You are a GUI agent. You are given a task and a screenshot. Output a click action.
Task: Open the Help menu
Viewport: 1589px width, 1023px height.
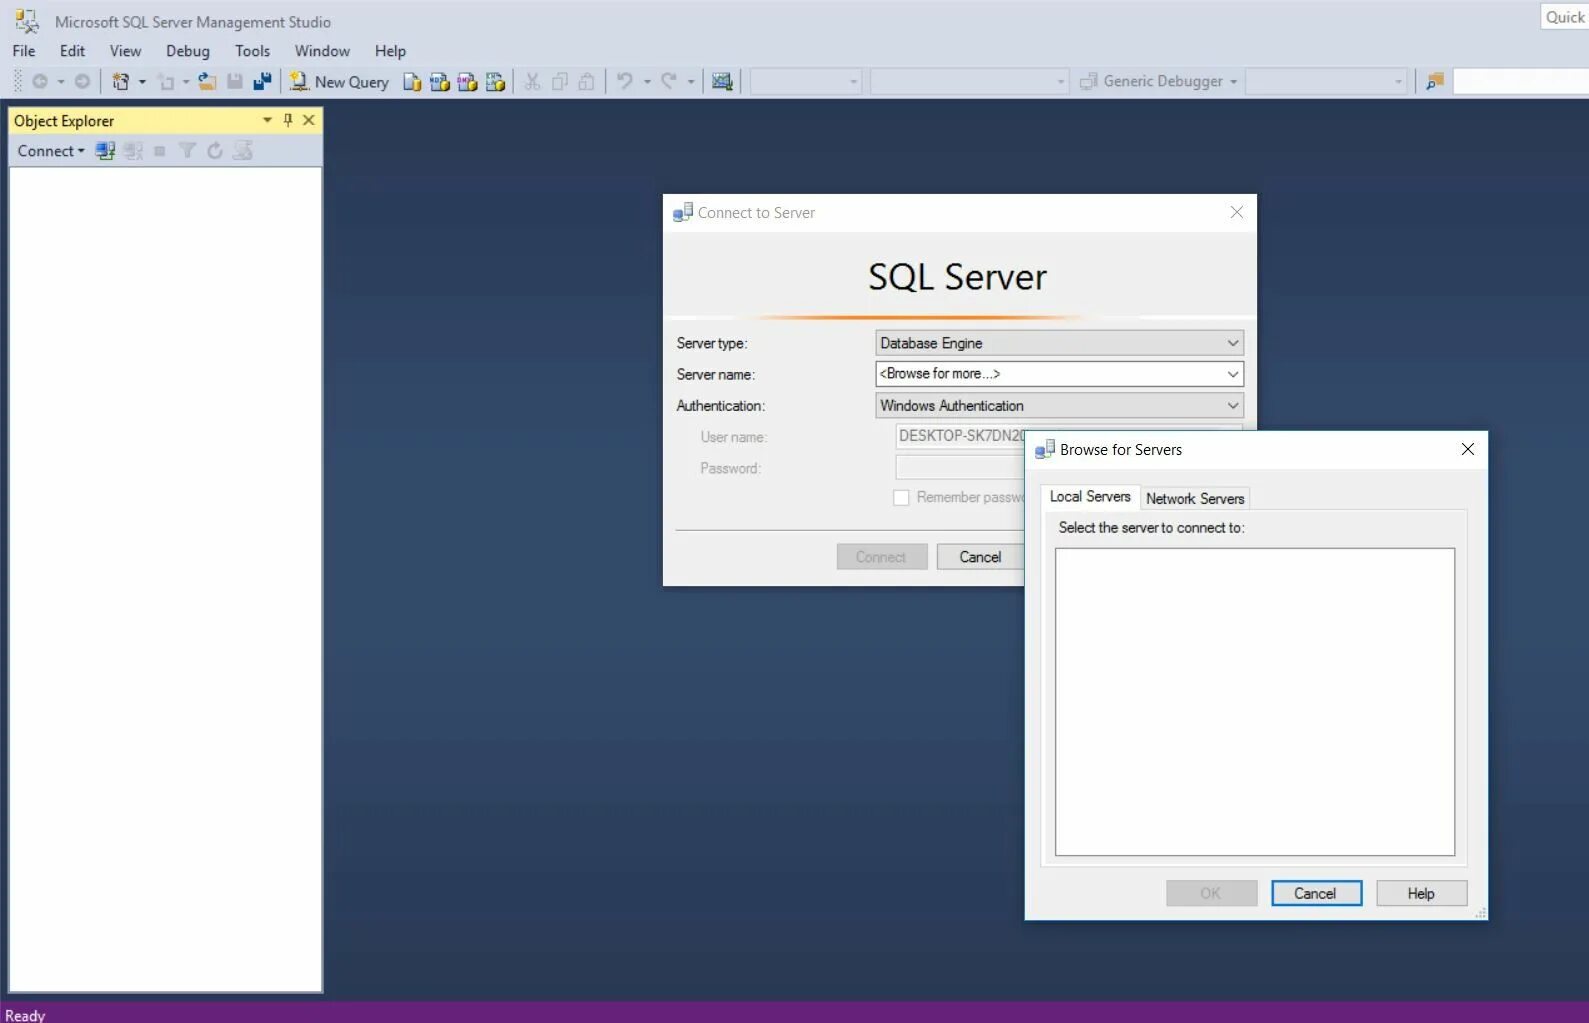(390, 51)
